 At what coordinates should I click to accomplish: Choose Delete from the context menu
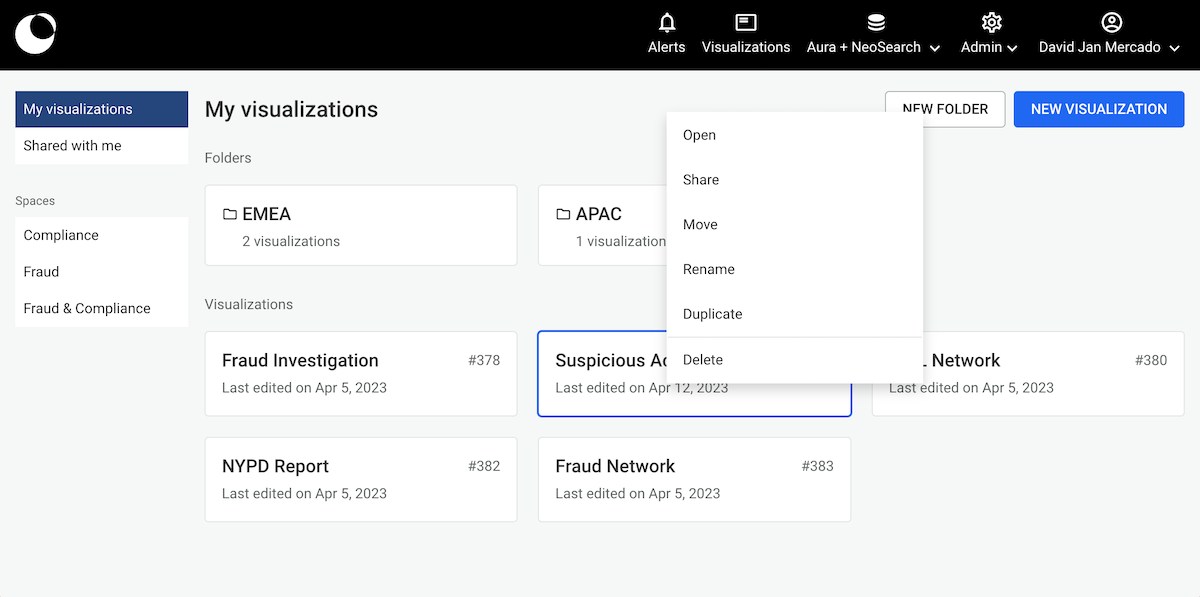point(702,360)
